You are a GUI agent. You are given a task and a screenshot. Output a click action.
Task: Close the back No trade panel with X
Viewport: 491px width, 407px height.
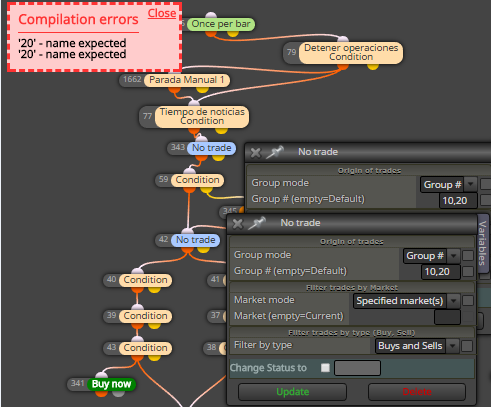(256, 153)
